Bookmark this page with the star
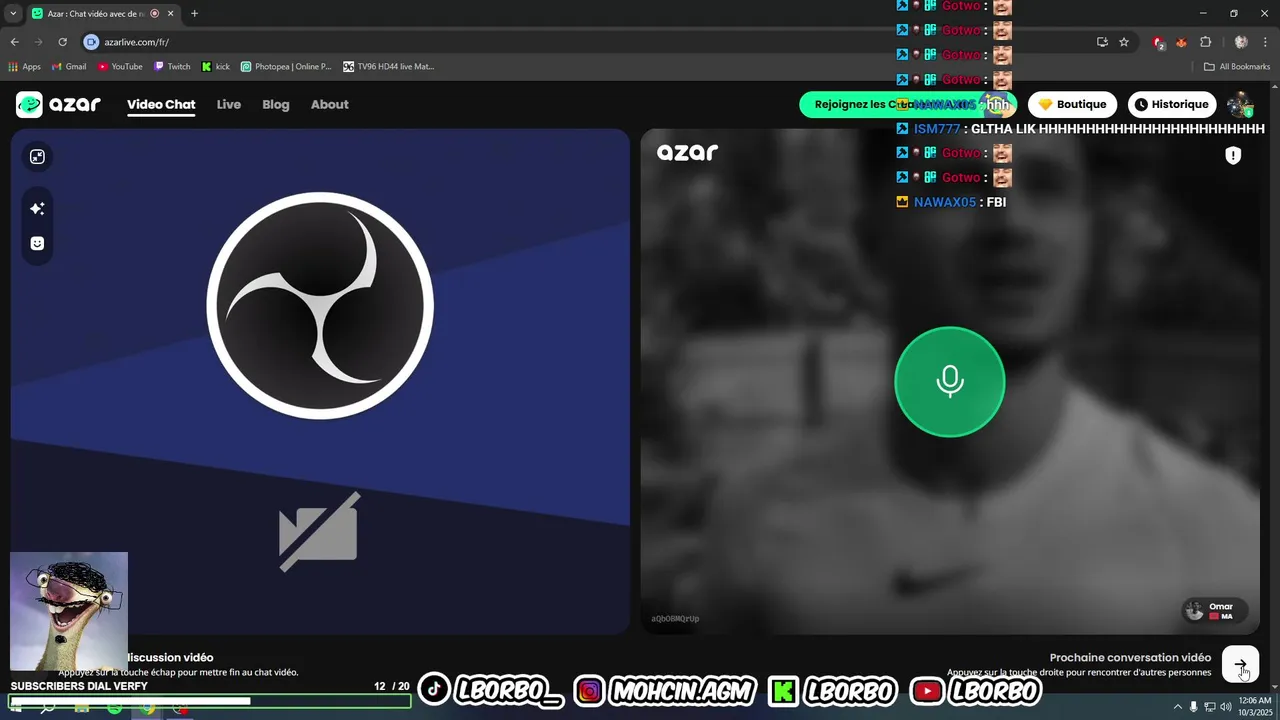Viewport: 1280px width, 720px height. 1124,42
